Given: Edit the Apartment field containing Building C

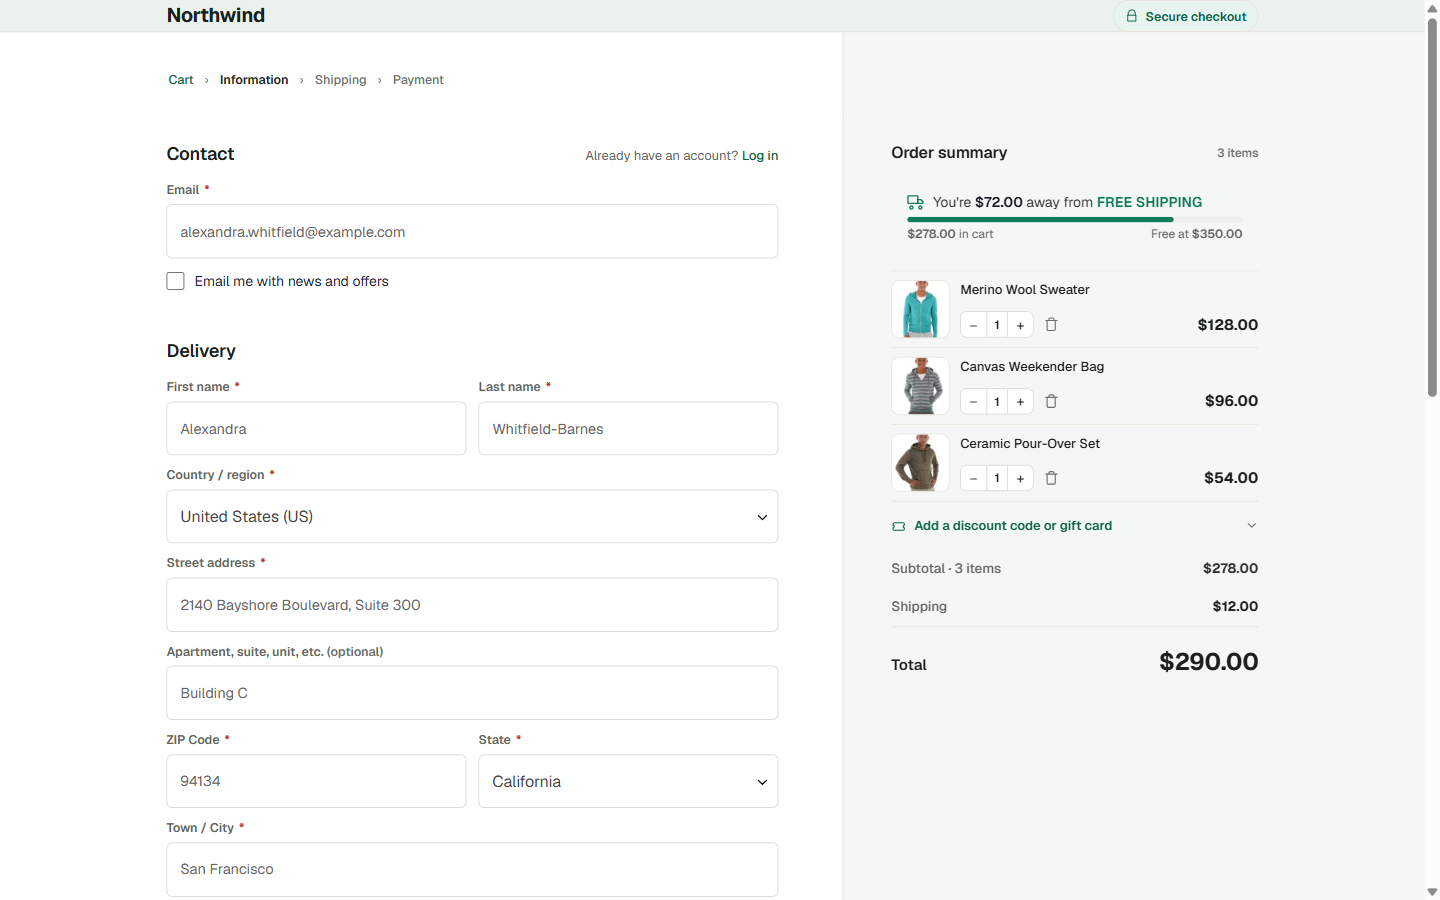Looking at the screenshot, I should (x=472, y=693).
